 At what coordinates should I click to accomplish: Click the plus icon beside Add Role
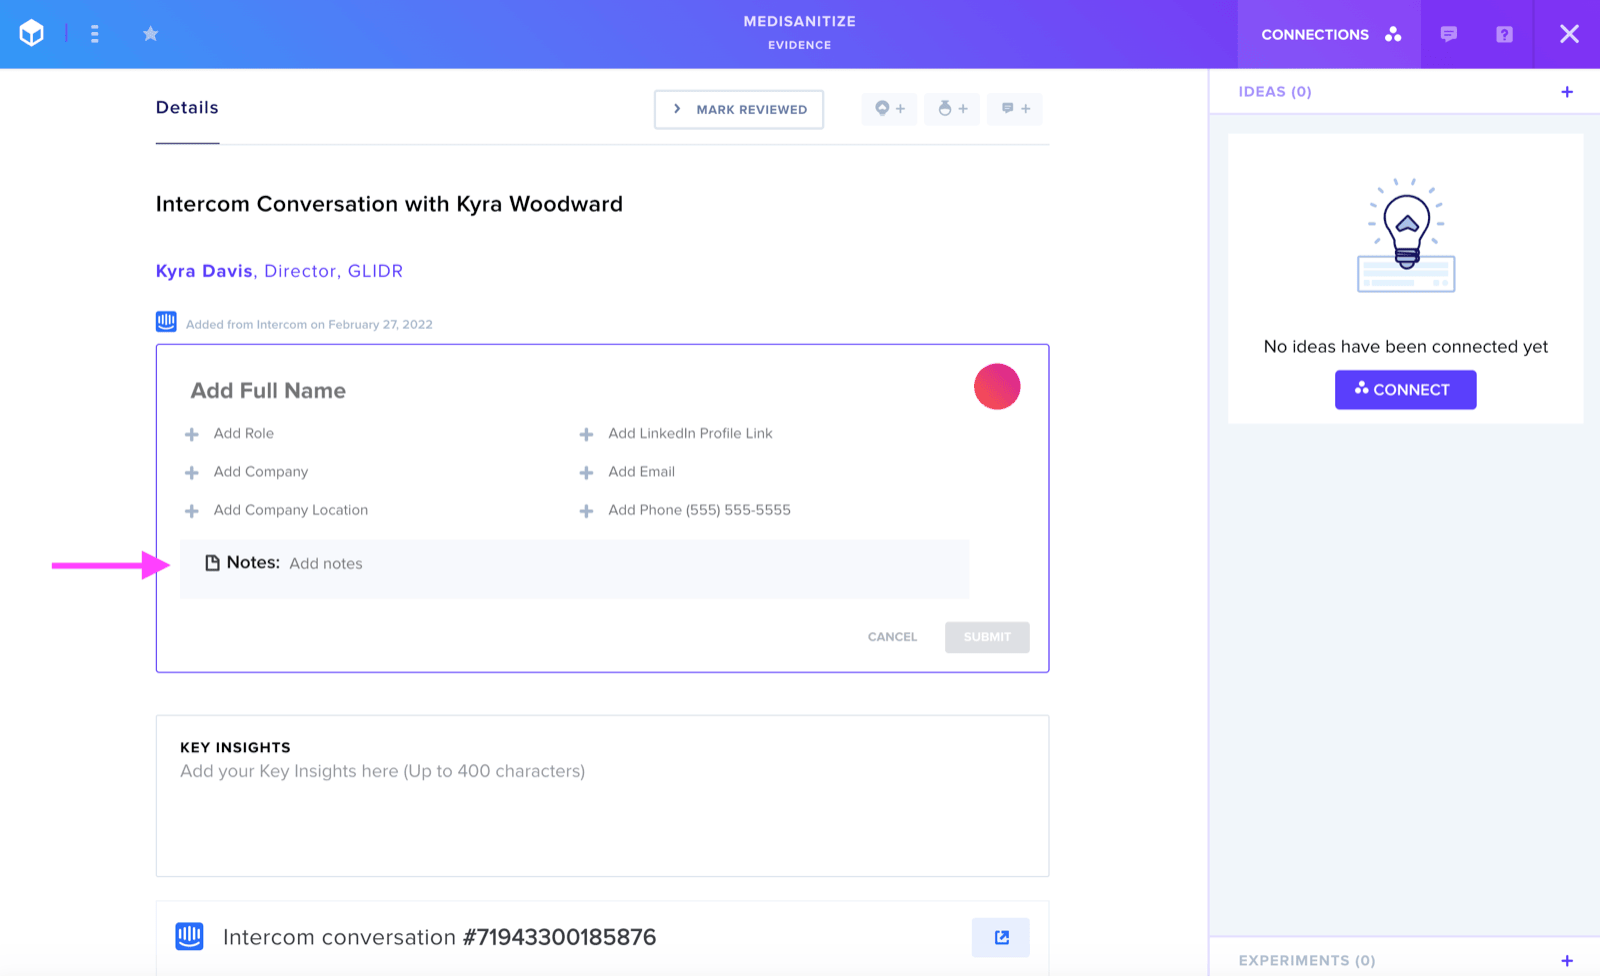[192, 434]
